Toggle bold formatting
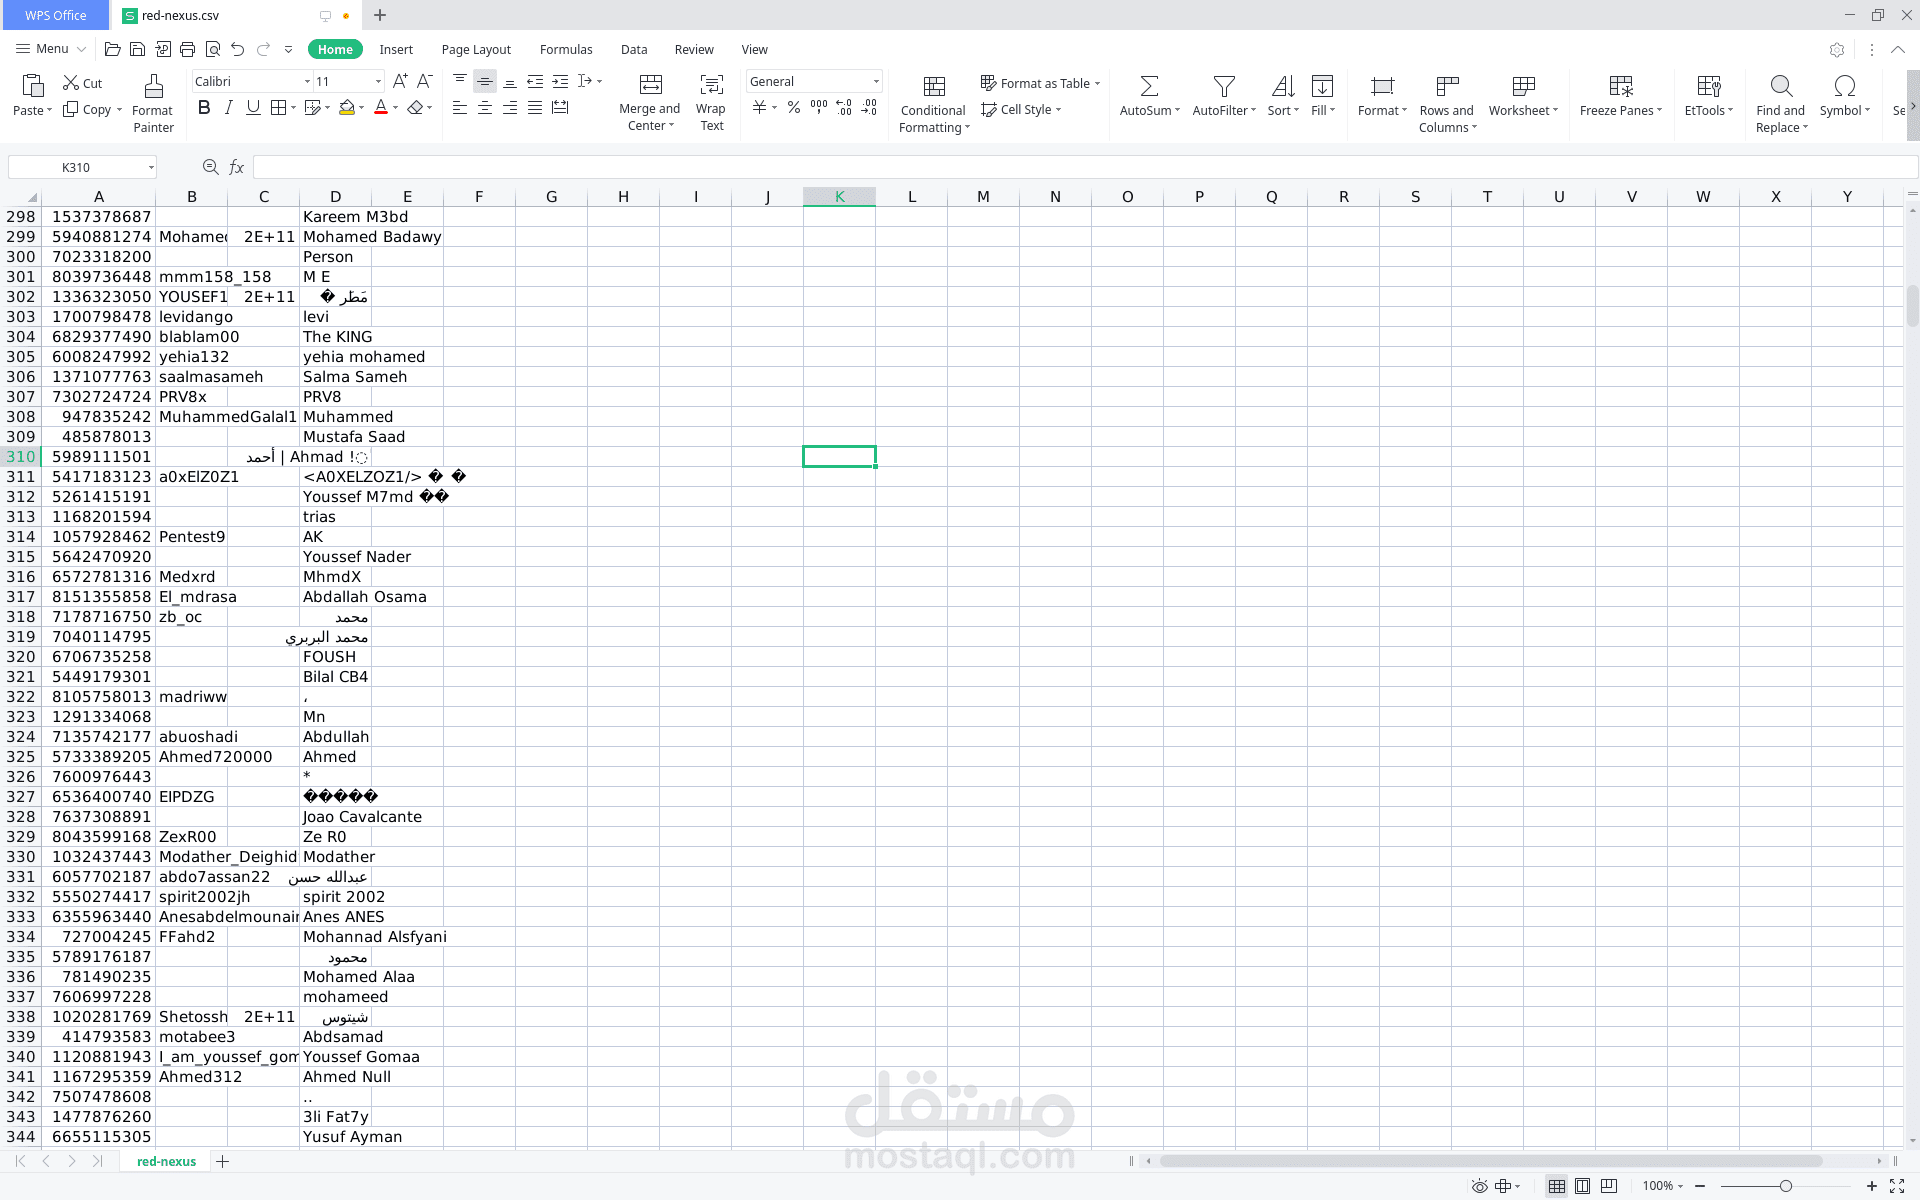 [x=204, y=108]
